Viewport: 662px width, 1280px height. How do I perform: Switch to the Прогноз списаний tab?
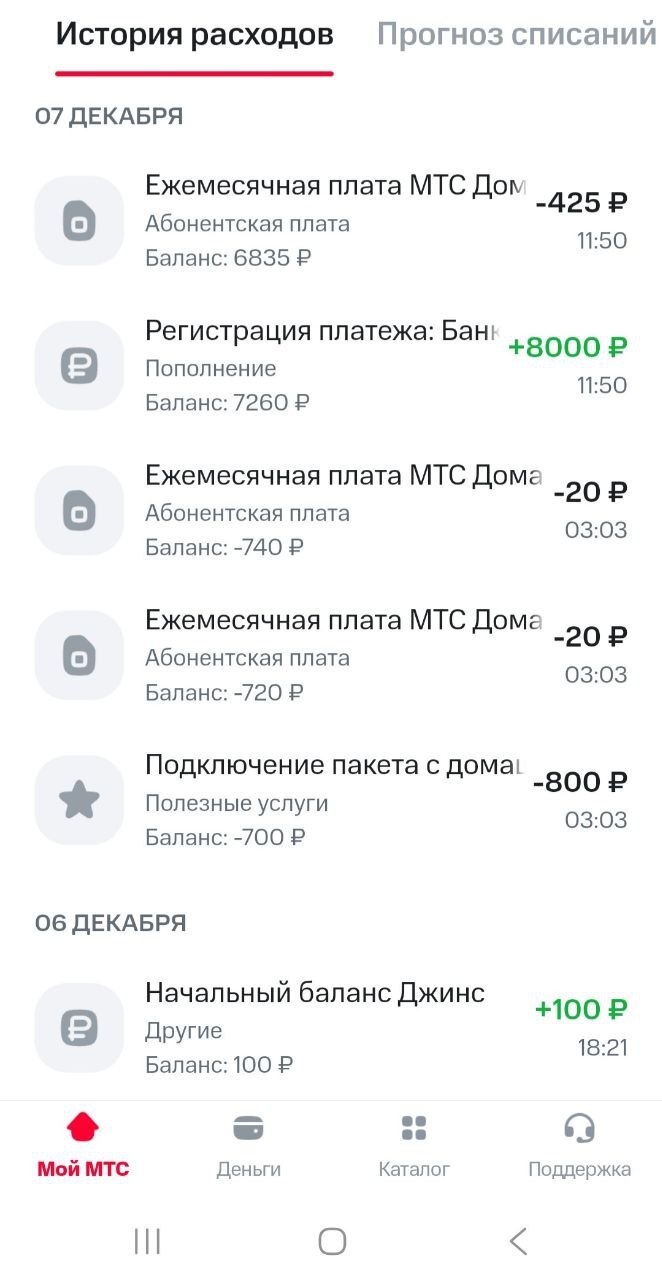pyautogui.click(x=516, y=35)
